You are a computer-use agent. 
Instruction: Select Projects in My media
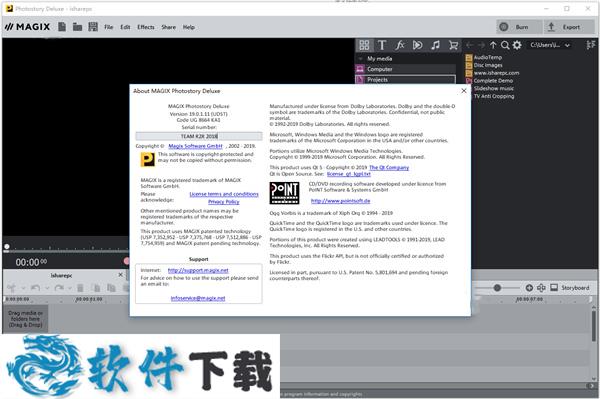coord(406,80)
